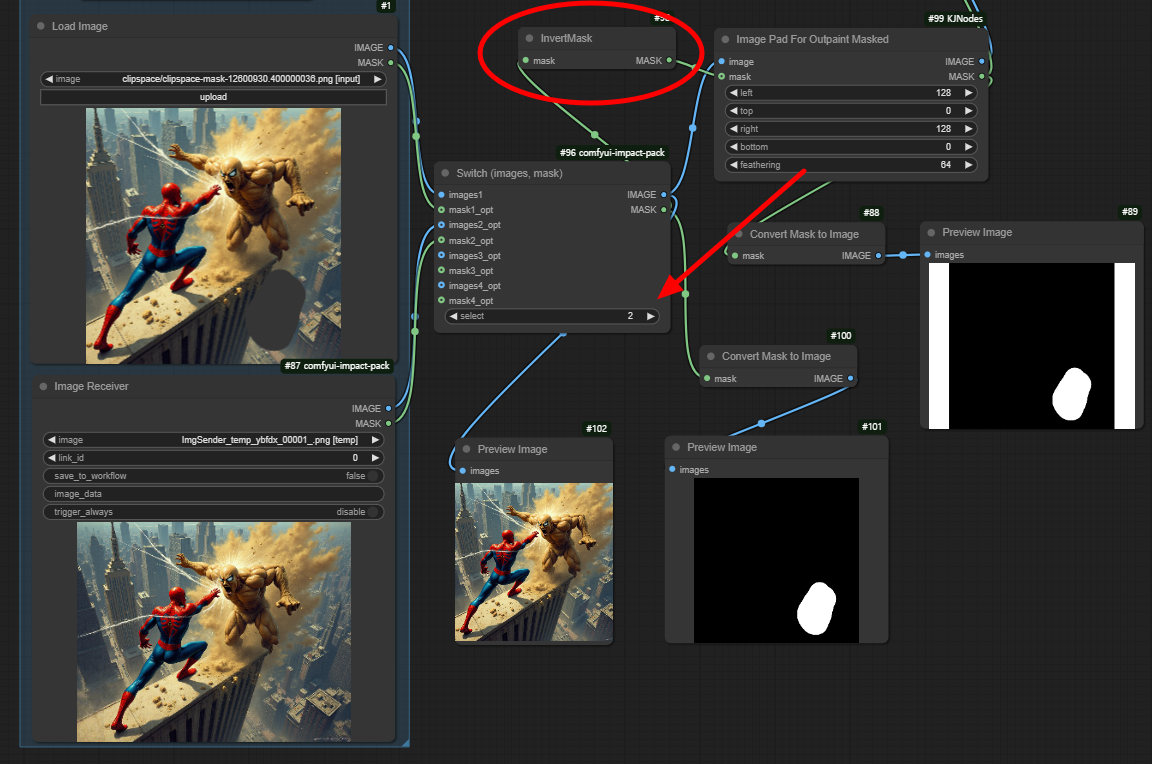Decrease the Switch select value
Viewport: 1152px width, 764px height.
click(x=453, y=316)
